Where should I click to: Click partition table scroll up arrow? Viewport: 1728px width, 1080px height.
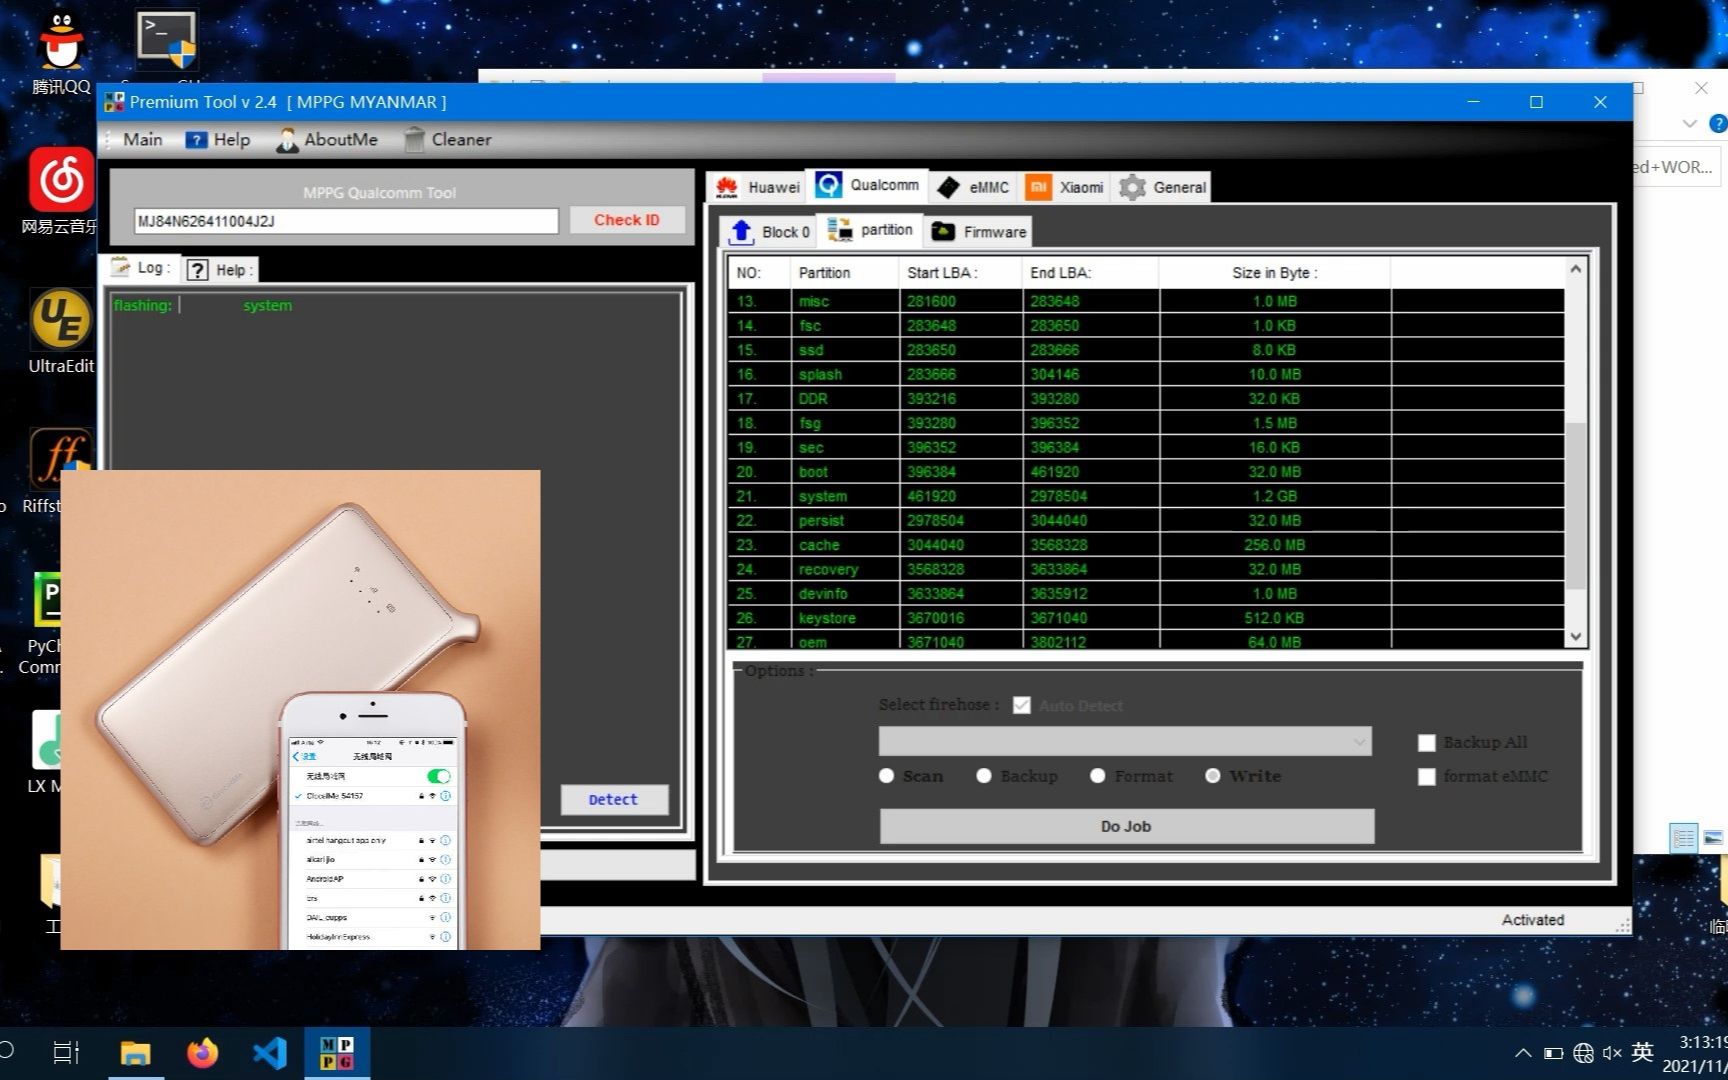click(x=1576, y=269)
